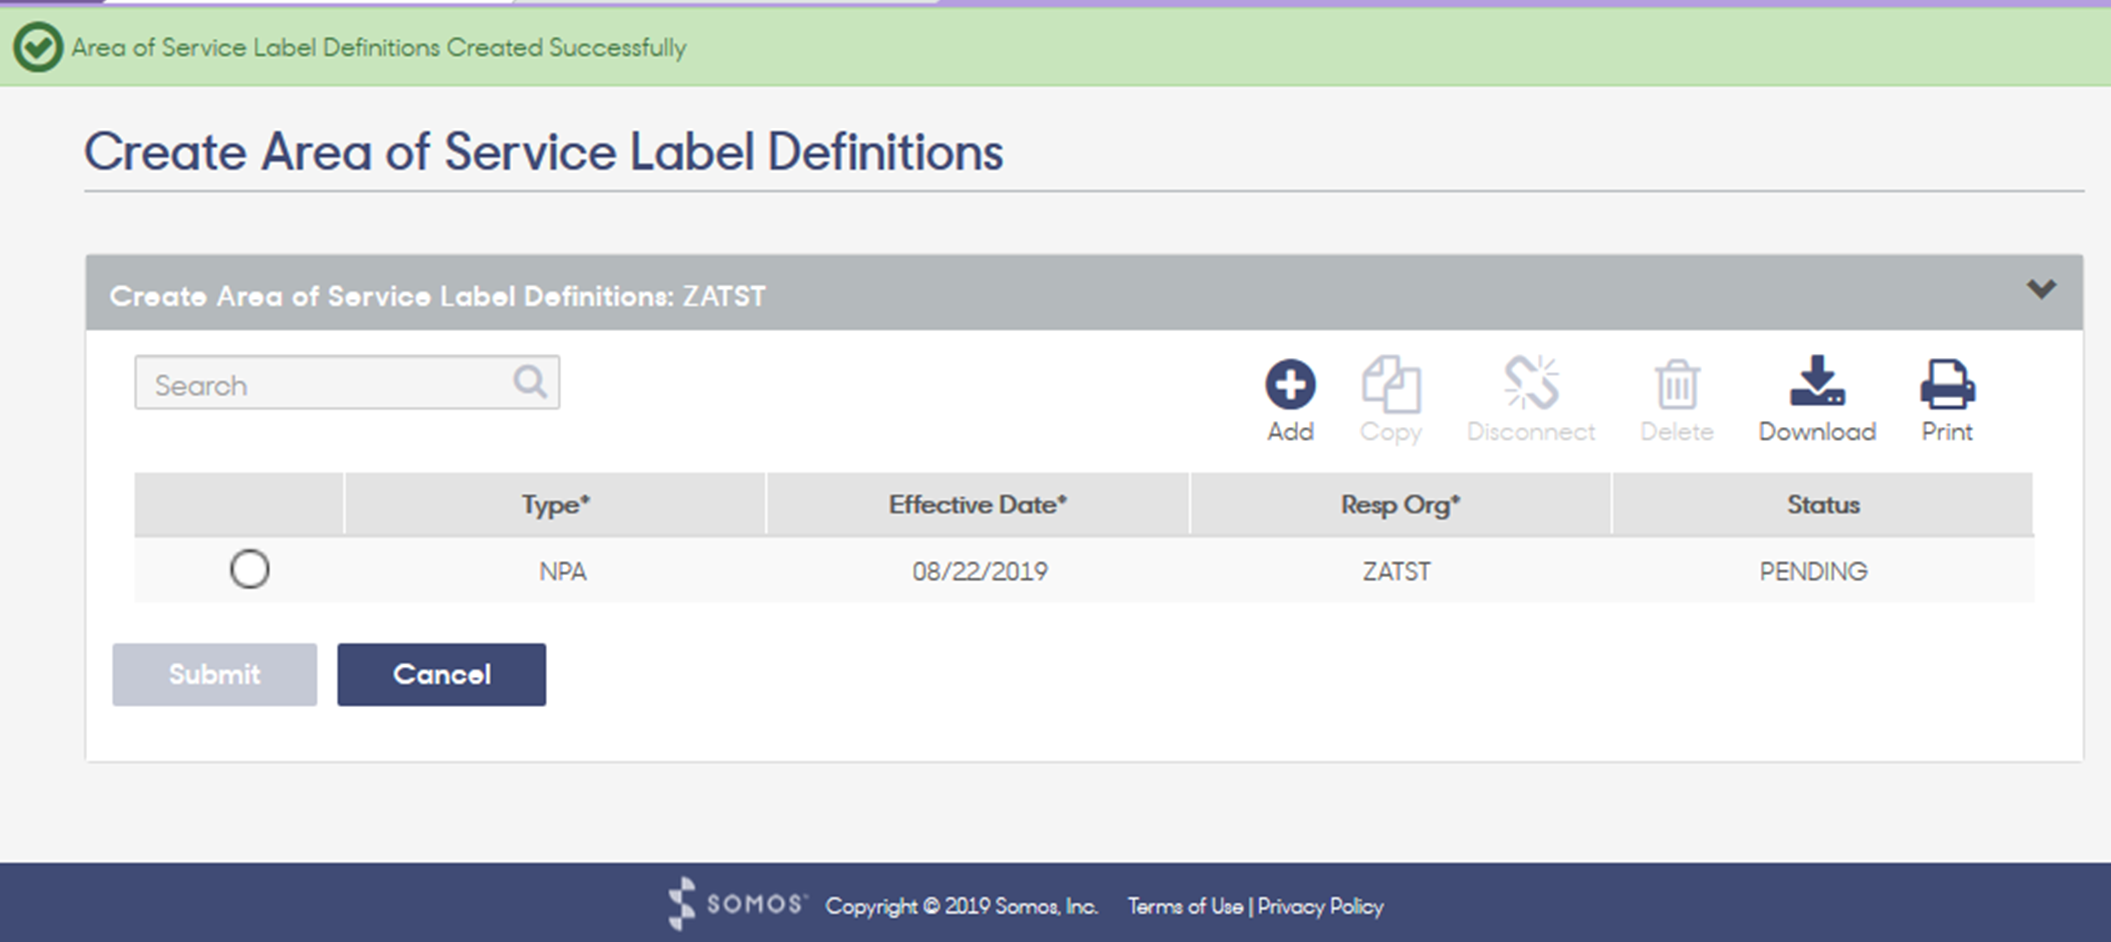Click the Somos logo in footer

pyautogui.click(x=736, y=904)
